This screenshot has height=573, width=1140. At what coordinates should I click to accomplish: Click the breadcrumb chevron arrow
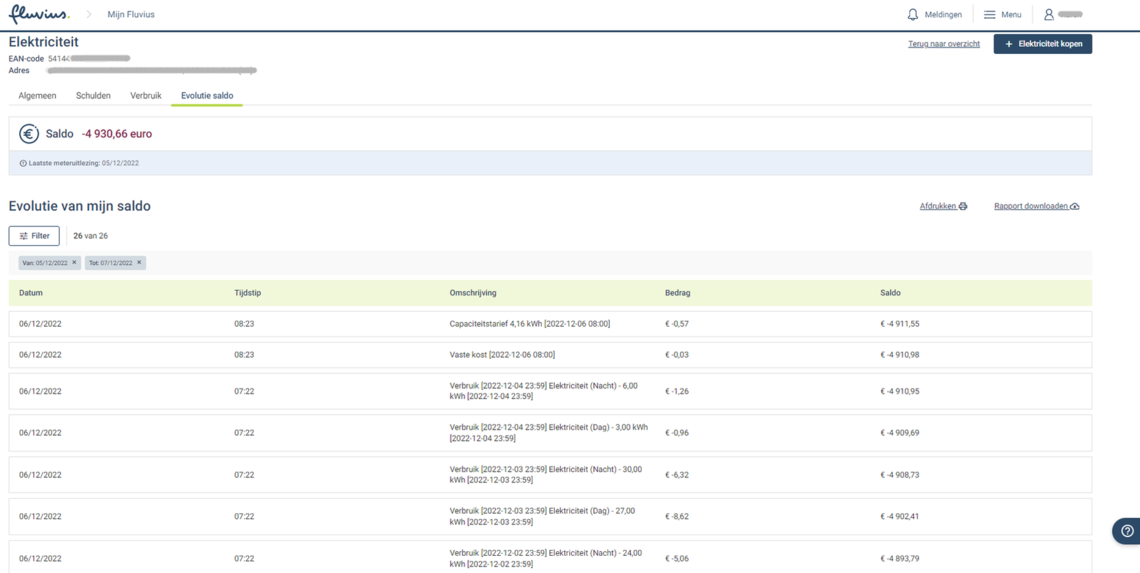(89, 15)
